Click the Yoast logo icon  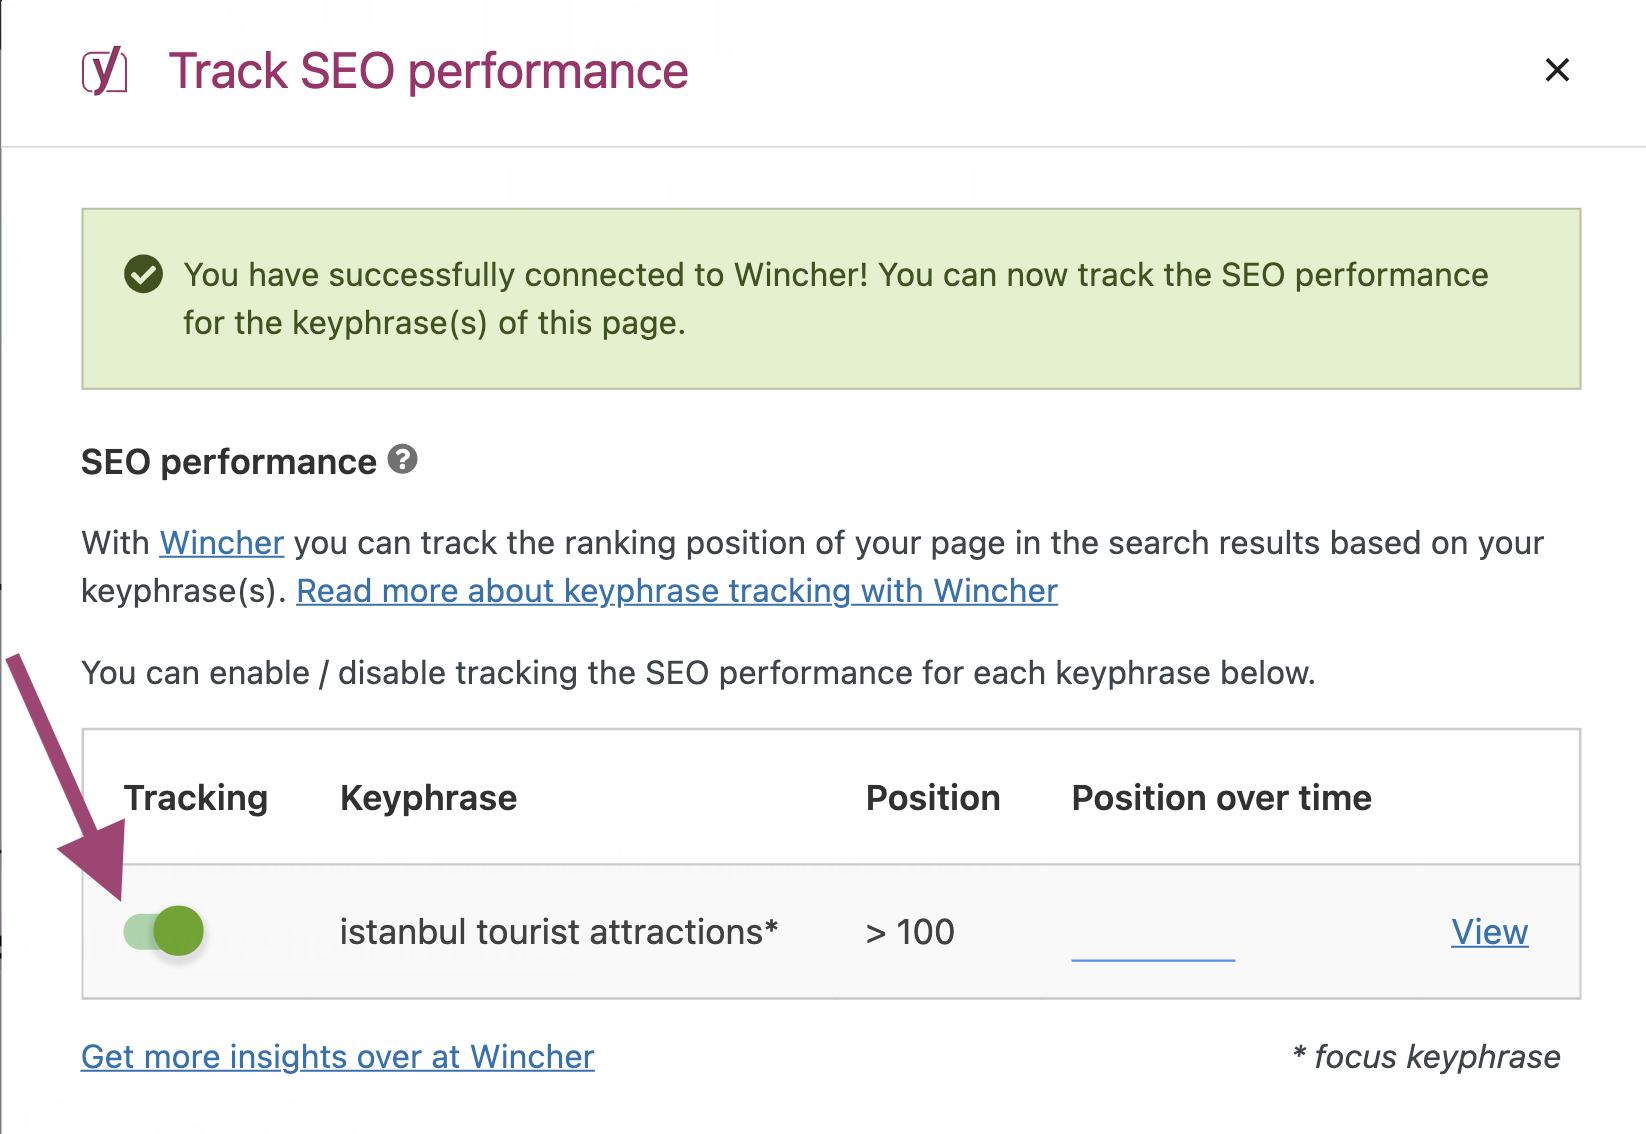[x=105, y=71]
